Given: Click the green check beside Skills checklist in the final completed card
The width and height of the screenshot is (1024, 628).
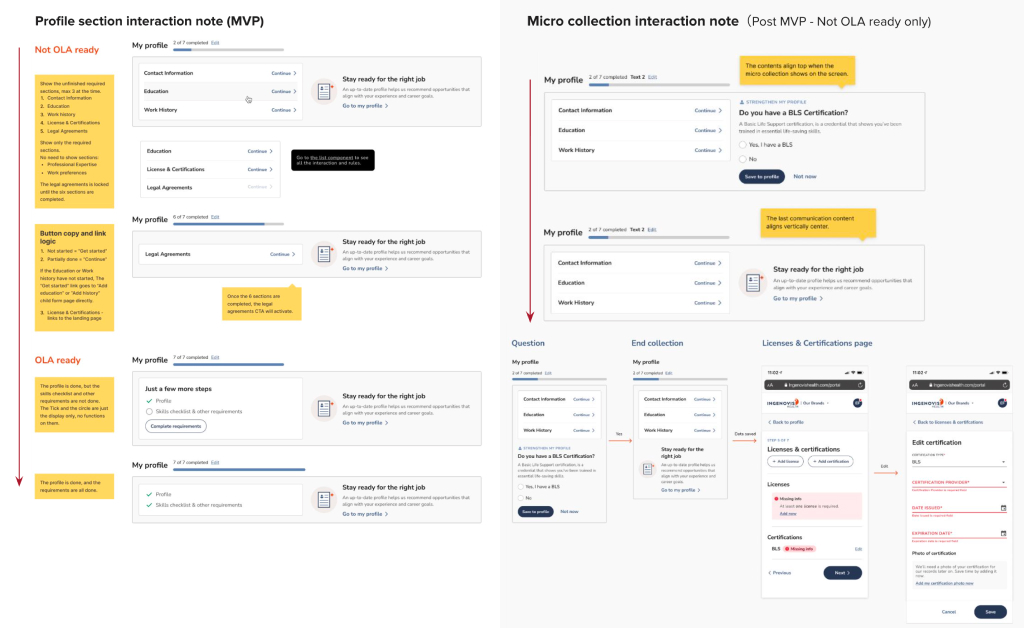Looking at the screenshot, I should click(150, 505).
